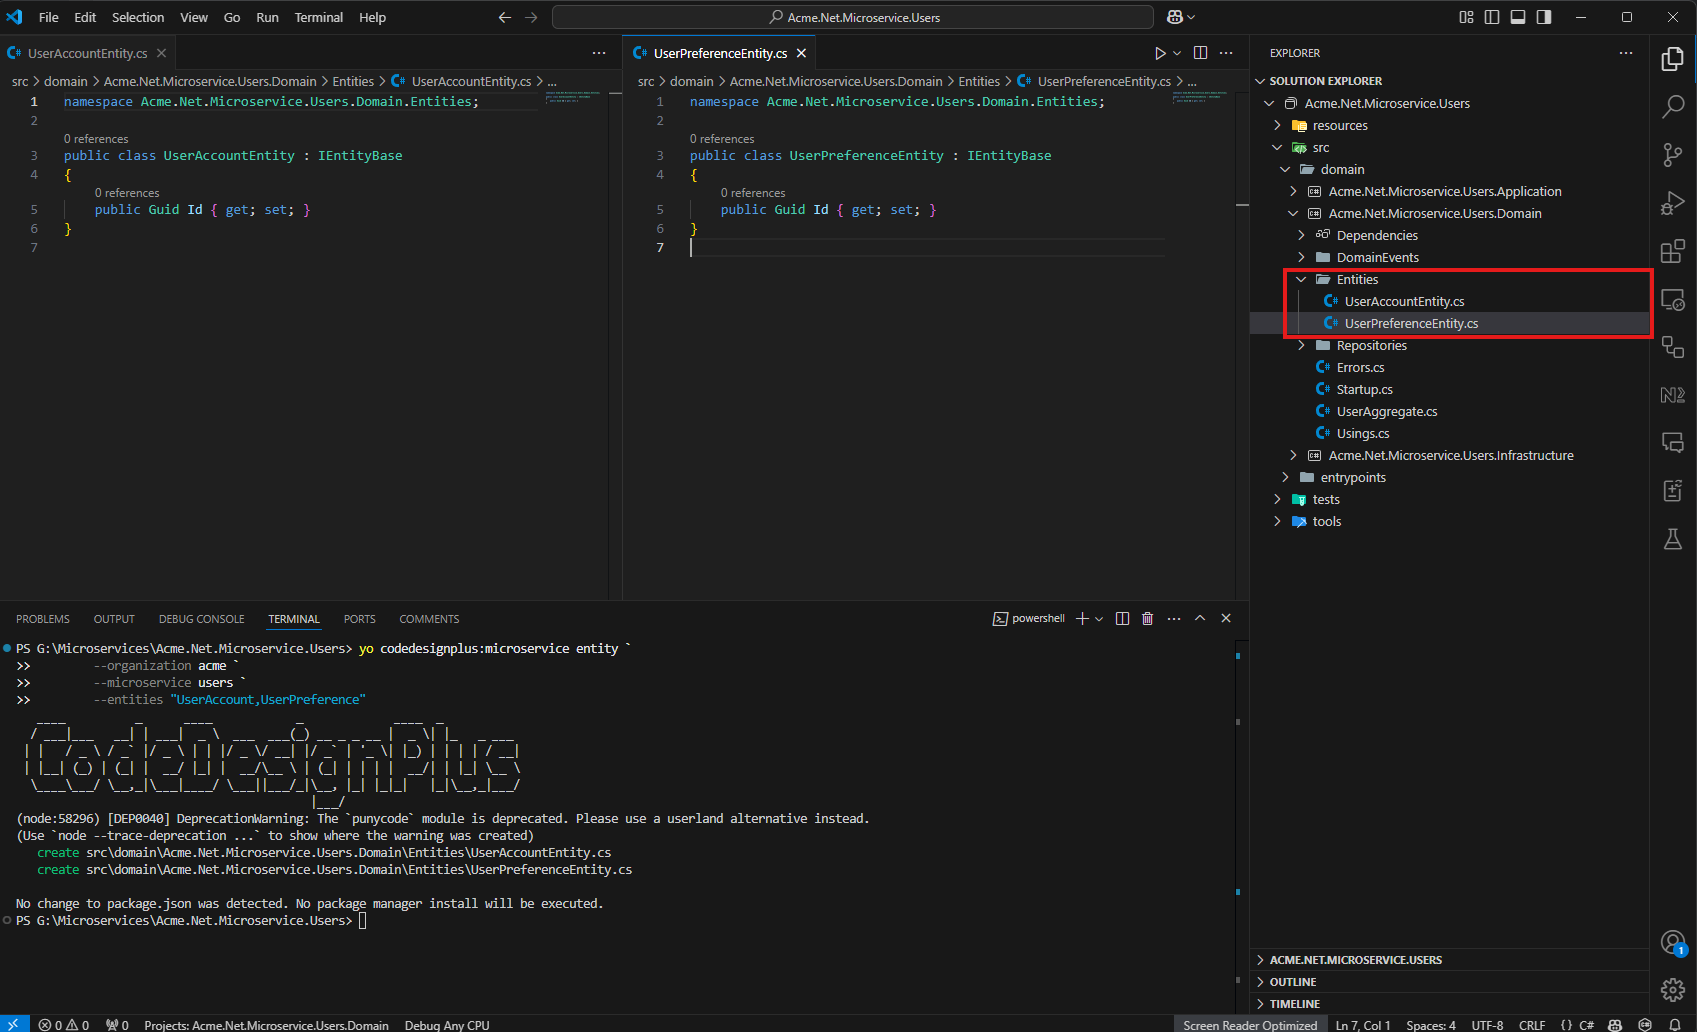1697x1032 pixels.
Task: Open the Accounts icon in activity bar
Action: coord(1672,942)
